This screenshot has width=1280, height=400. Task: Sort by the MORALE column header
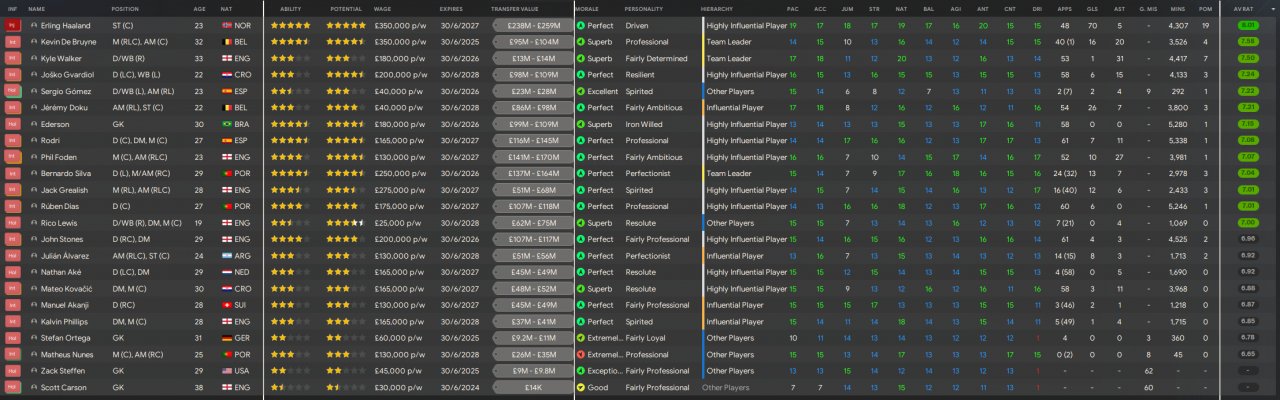(587, 8)
